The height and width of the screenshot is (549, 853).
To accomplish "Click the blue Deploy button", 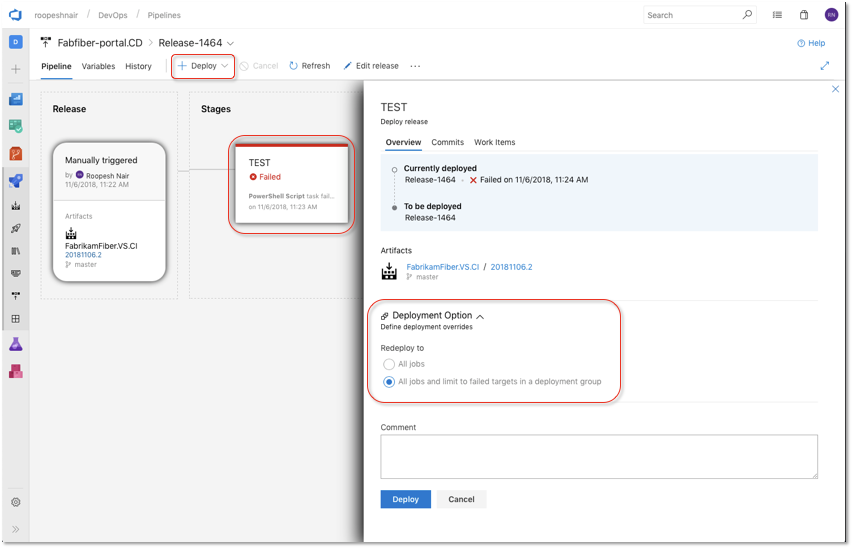I will 405,499.
